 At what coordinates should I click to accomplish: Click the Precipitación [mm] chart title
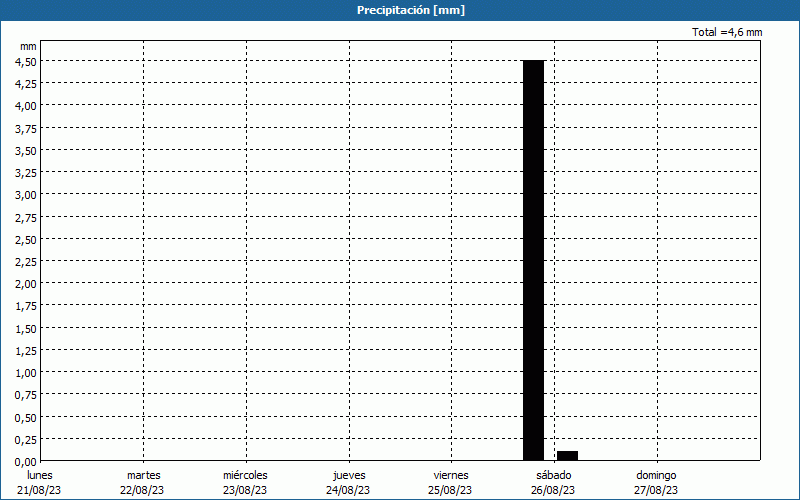click(x=411, y=10)
